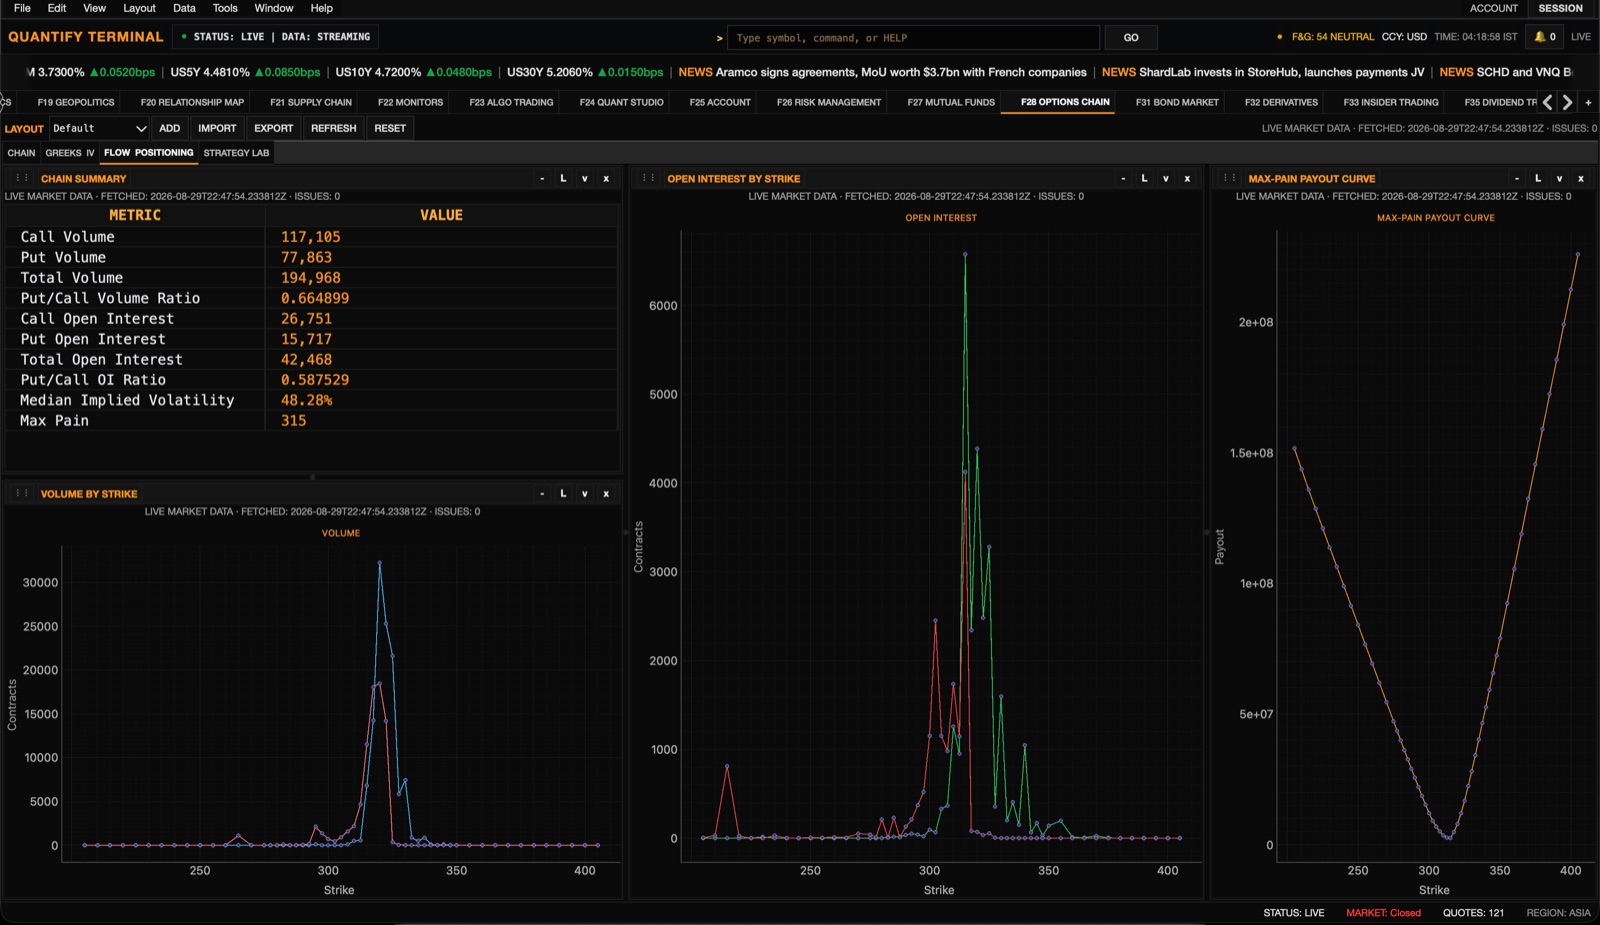Image resolution: width=1600 pixels, height=925 pixels.
Task: Open the F24 Quant Studio tab
Action: click(621, 102)
